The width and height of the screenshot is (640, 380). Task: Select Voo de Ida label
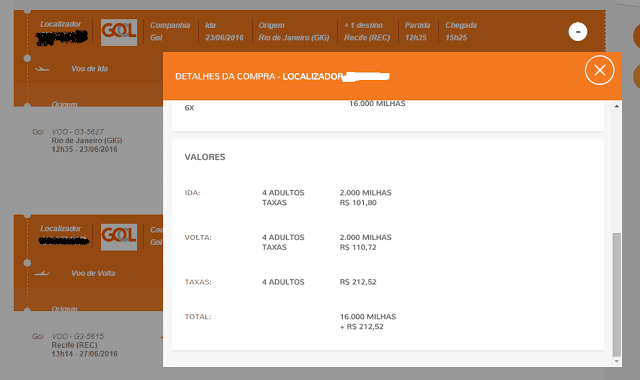pos(89,69)
